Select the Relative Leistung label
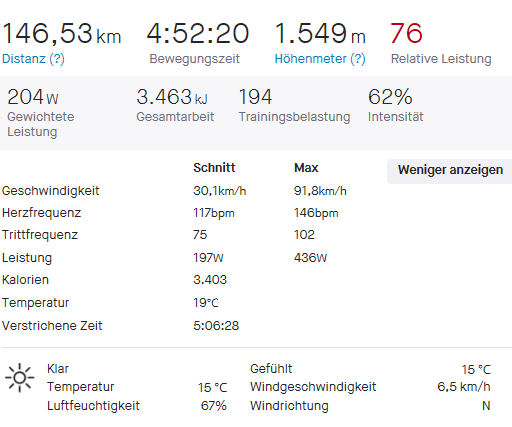Screen dimensions: 512x427 tap(441, 59)
